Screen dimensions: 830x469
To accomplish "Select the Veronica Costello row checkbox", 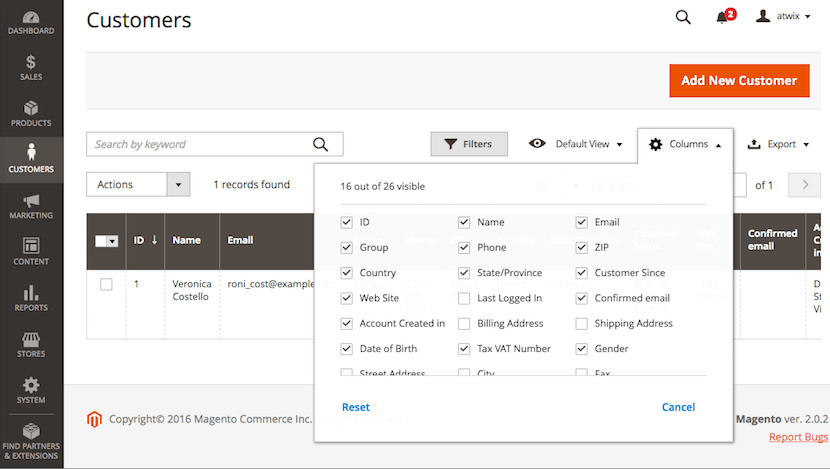I will [106, 284].
